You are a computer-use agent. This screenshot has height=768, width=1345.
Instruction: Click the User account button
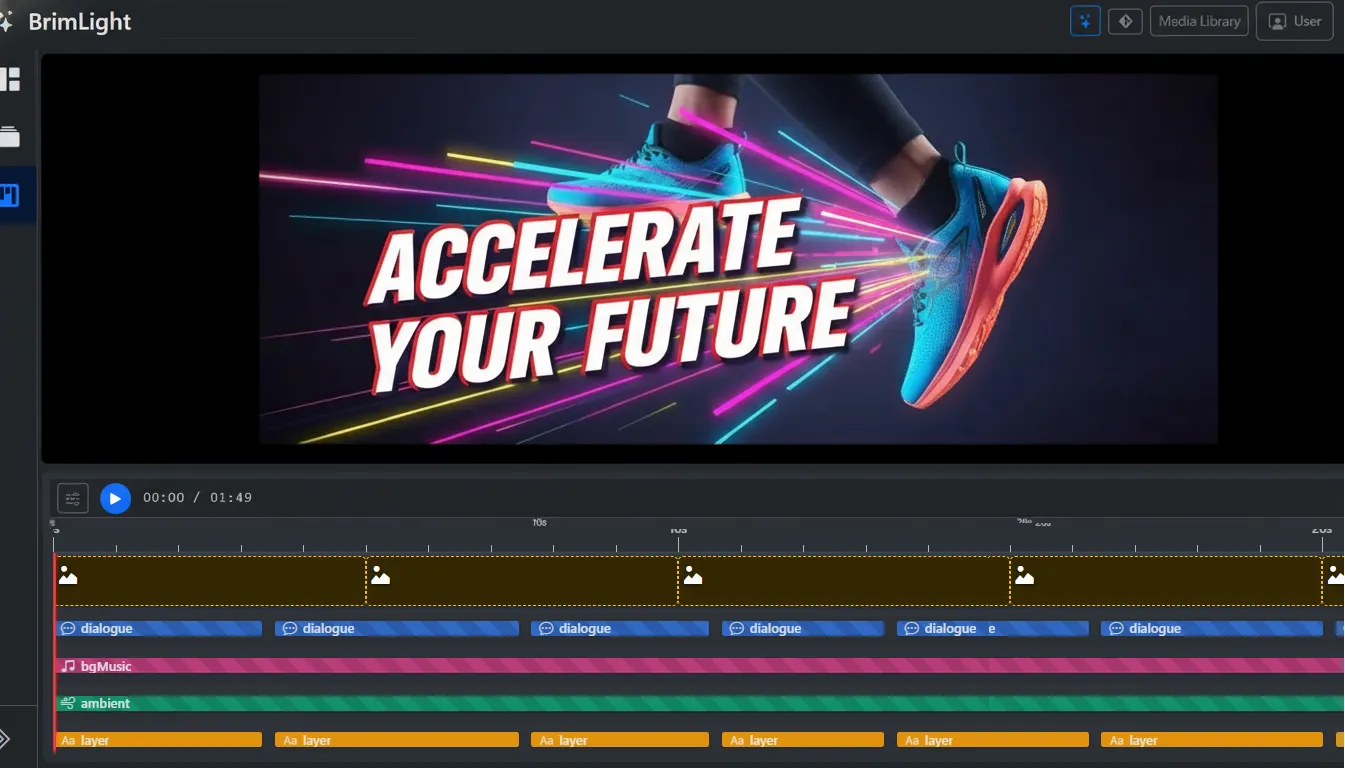coord(1294,20)
